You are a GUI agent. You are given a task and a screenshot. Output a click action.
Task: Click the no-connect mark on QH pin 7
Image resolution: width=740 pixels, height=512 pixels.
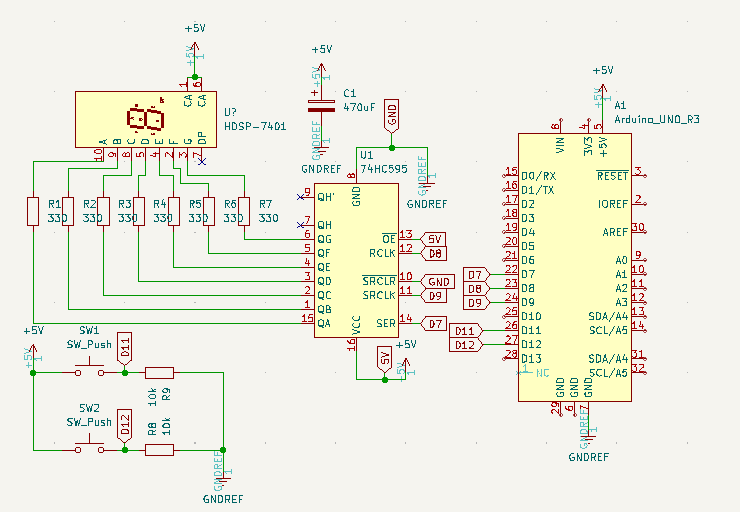[300, 225]
